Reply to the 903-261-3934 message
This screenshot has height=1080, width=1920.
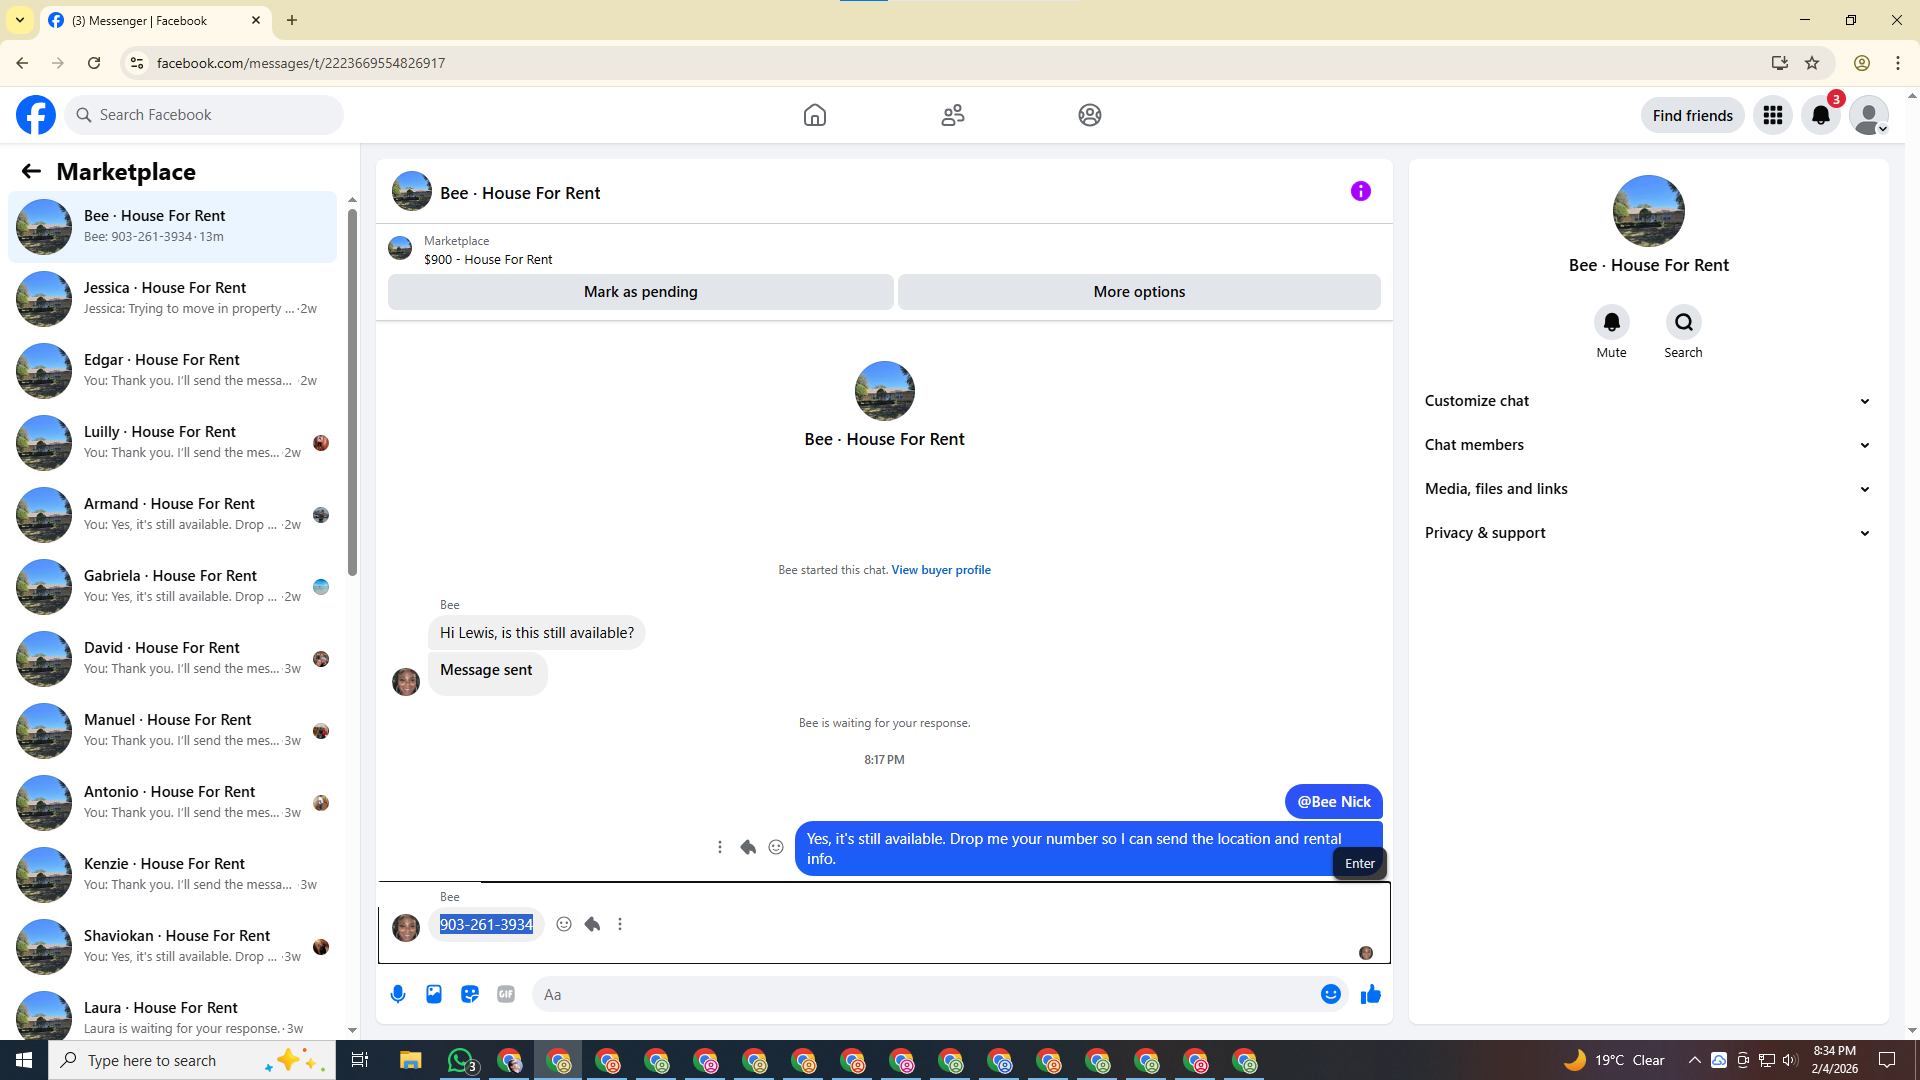coord(592,924)
